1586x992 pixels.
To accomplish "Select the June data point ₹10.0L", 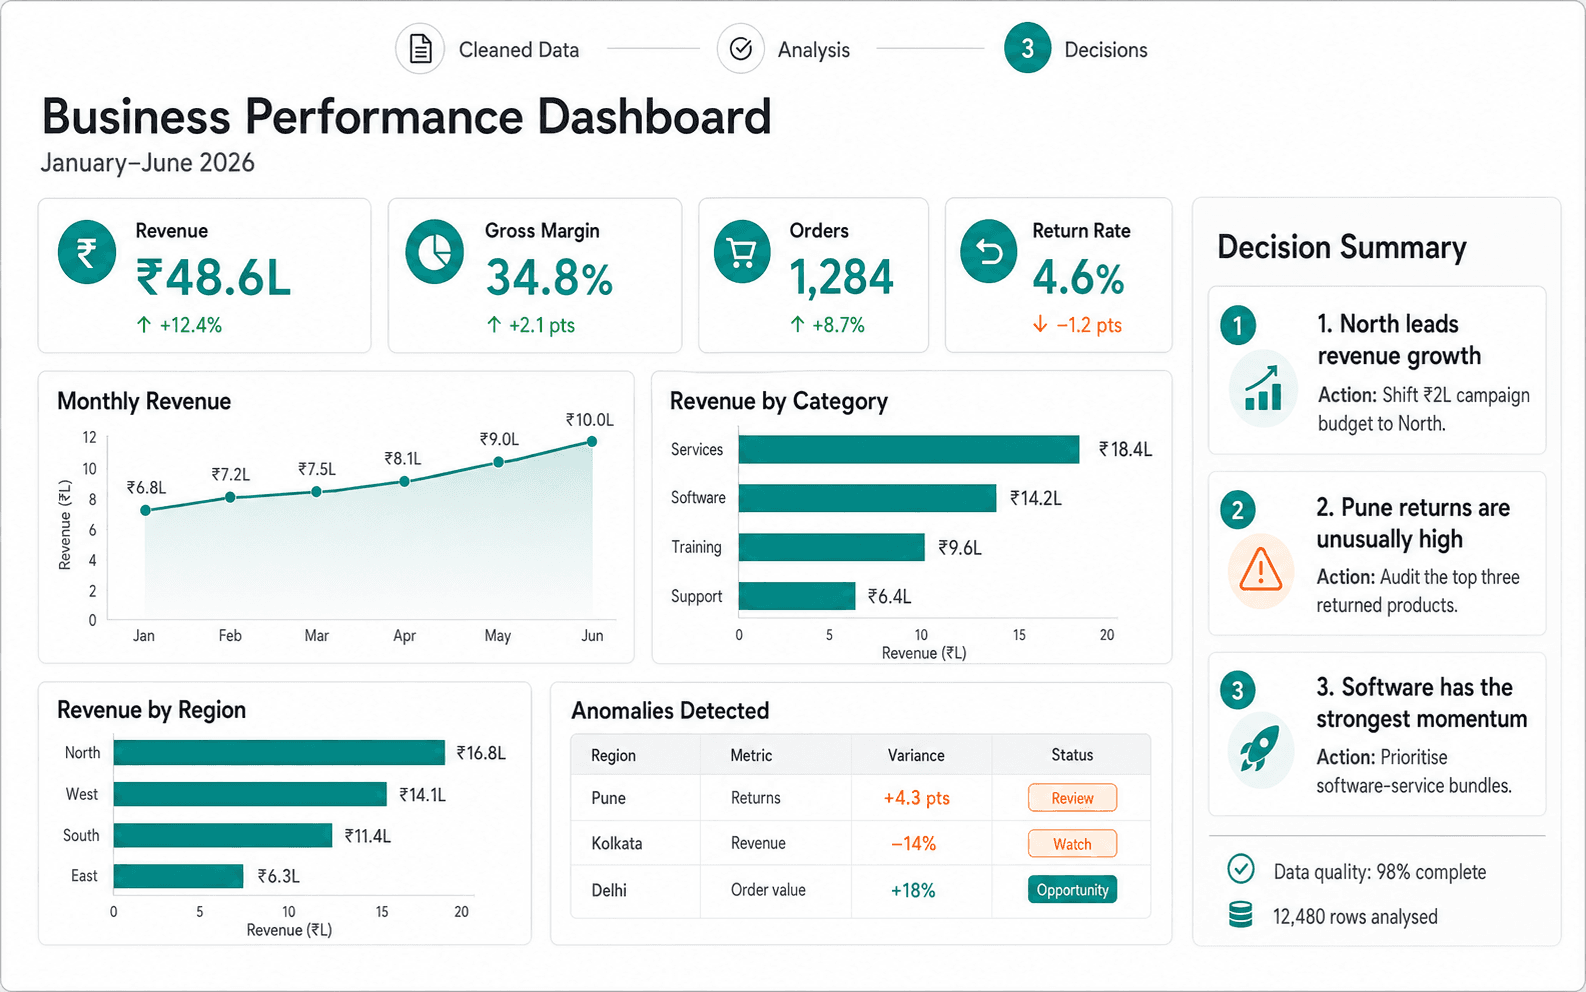I will [x=592, y=441].
